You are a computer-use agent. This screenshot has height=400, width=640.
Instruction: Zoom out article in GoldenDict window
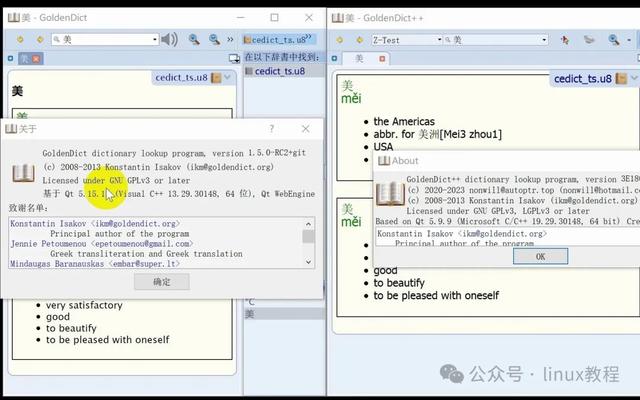tap(214, 39)
